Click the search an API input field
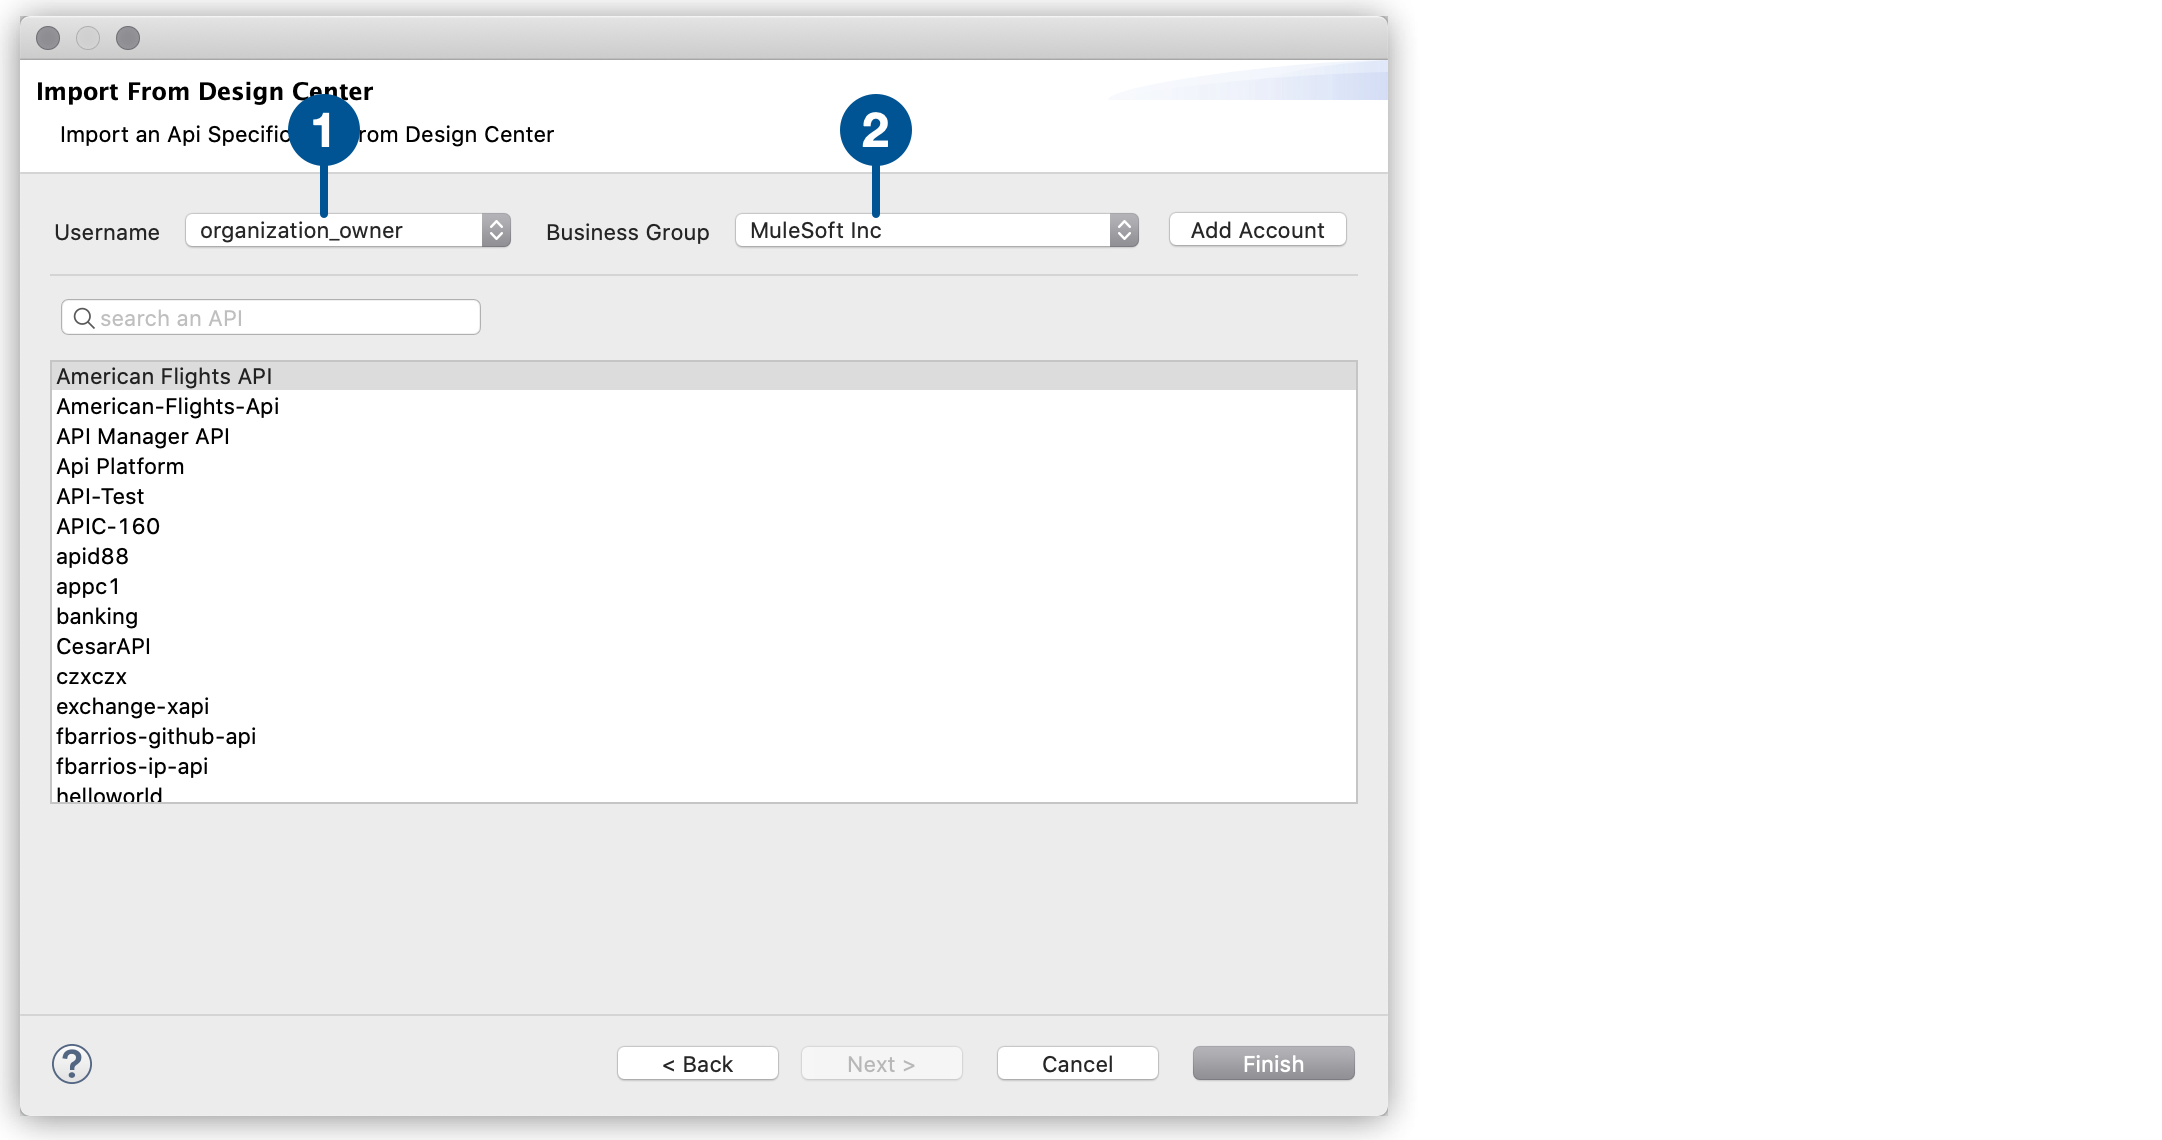This screenshot has height=1140, width=2162. (270, 317)
